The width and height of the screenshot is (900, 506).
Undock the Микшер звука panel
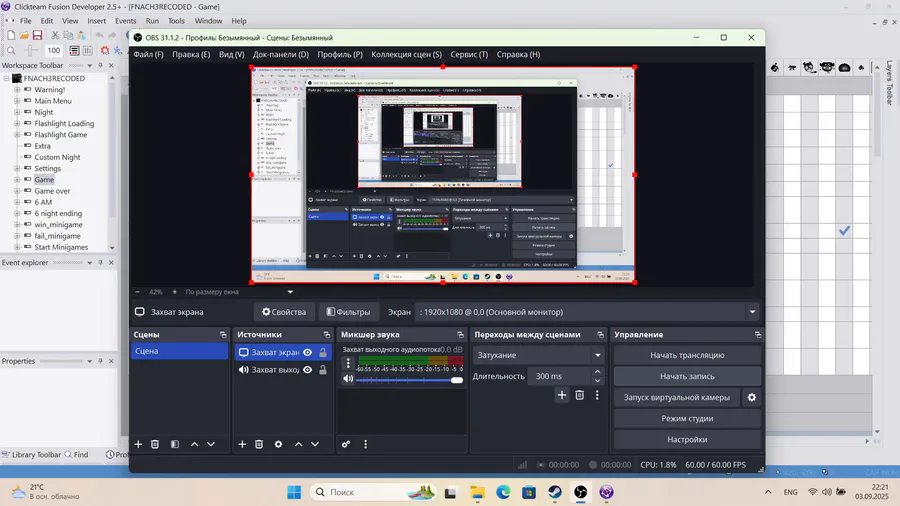point(460,334)
